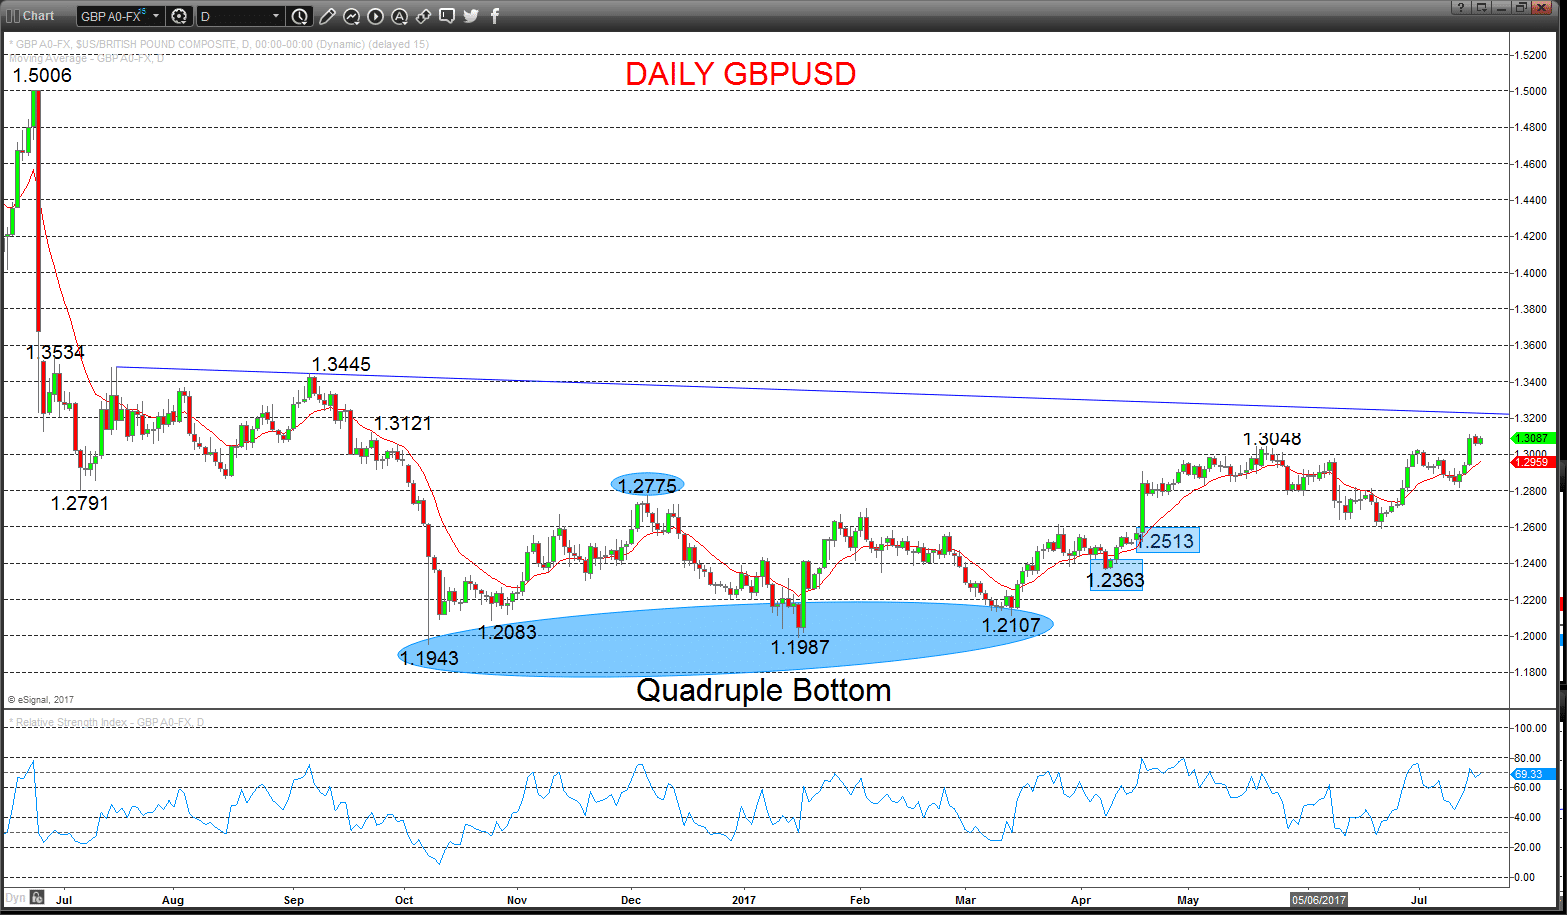Click the replay play-circle icon
The width and height of the screenshot is (1567, 915).
click(375, 16)
